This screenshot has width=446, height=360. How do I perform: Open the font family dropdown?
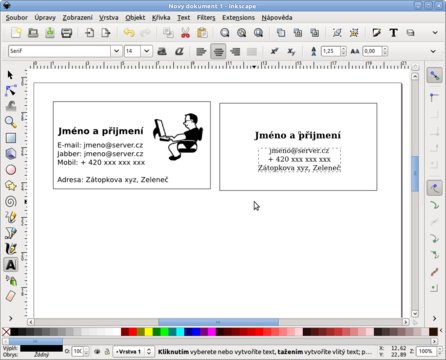click(116, 51)
